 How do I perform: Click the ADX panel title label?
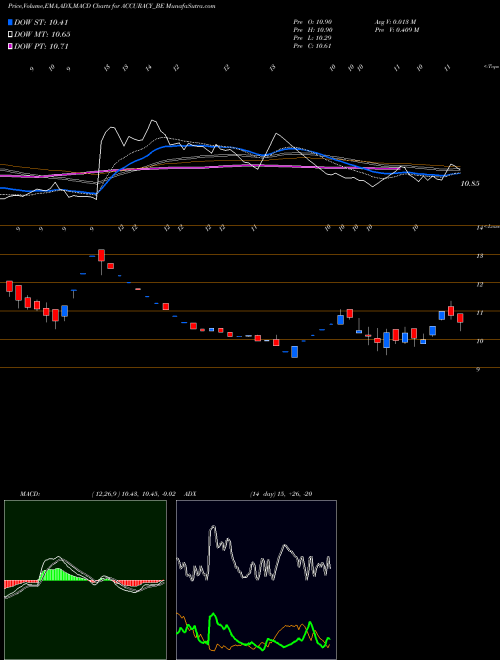[190, 494]
